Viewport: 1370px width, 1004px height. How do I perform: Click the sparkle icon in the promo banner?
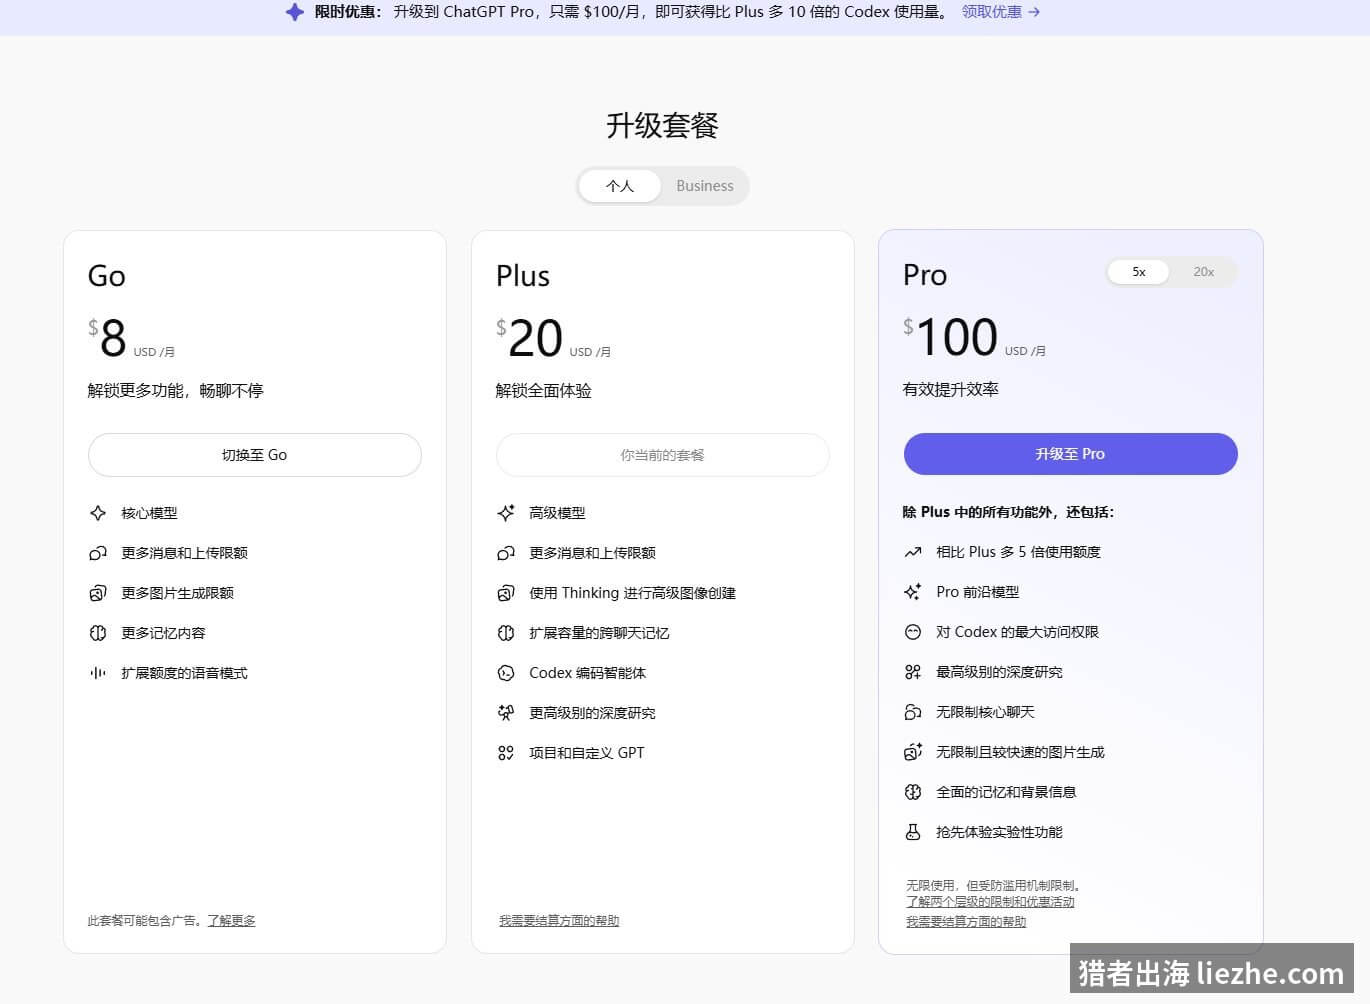click(x=294, y=12)
